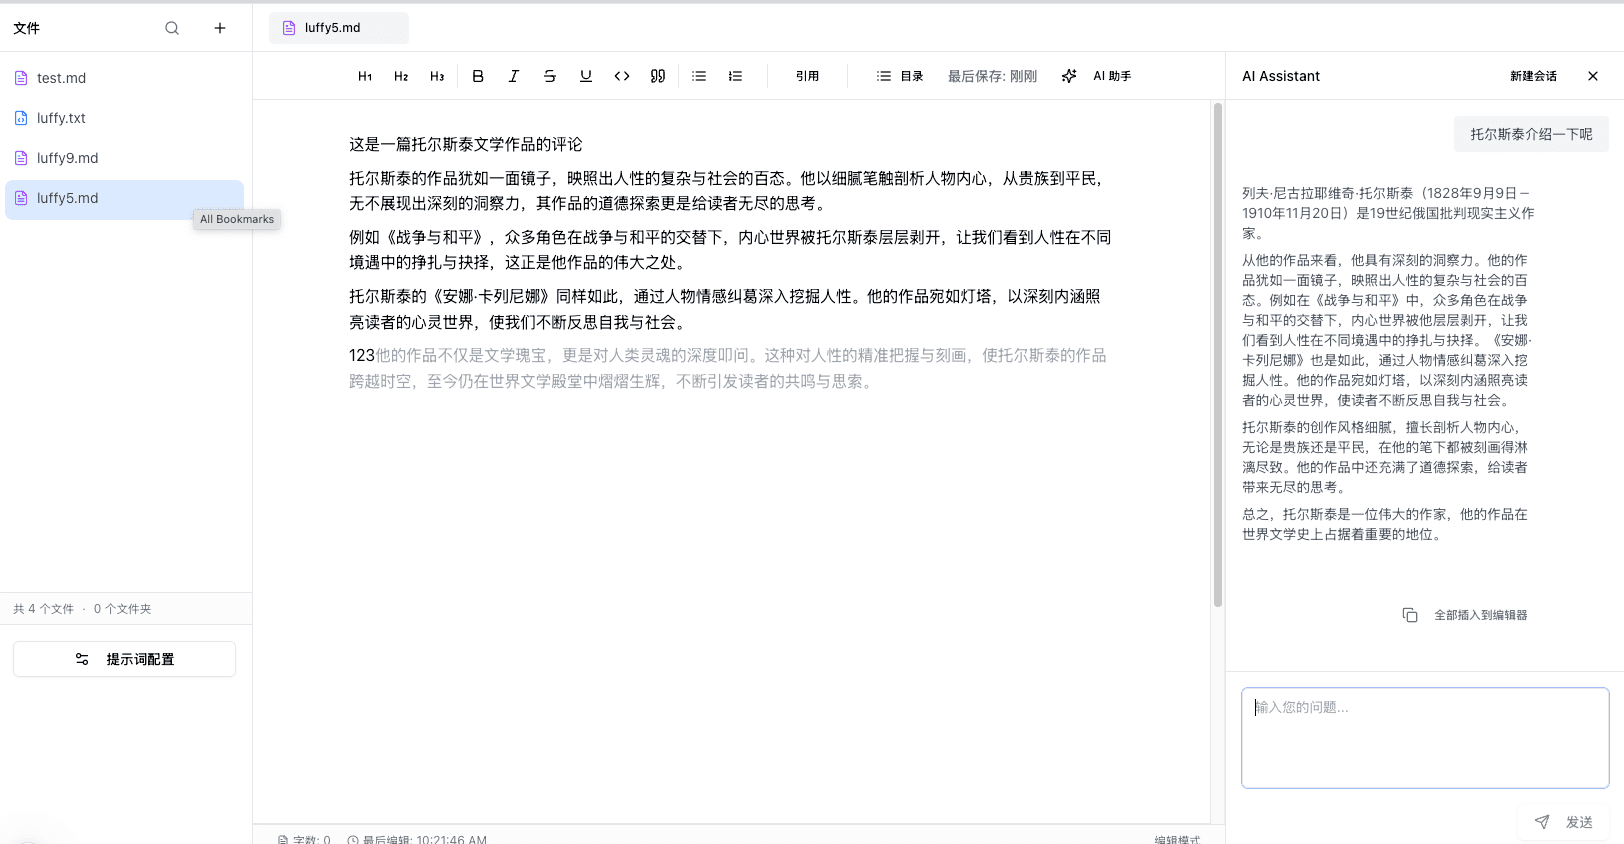Image resolution: width=1624 pixels, height=844 pixels.
Task: Open test.md in file list
Action: click(61, 78)
